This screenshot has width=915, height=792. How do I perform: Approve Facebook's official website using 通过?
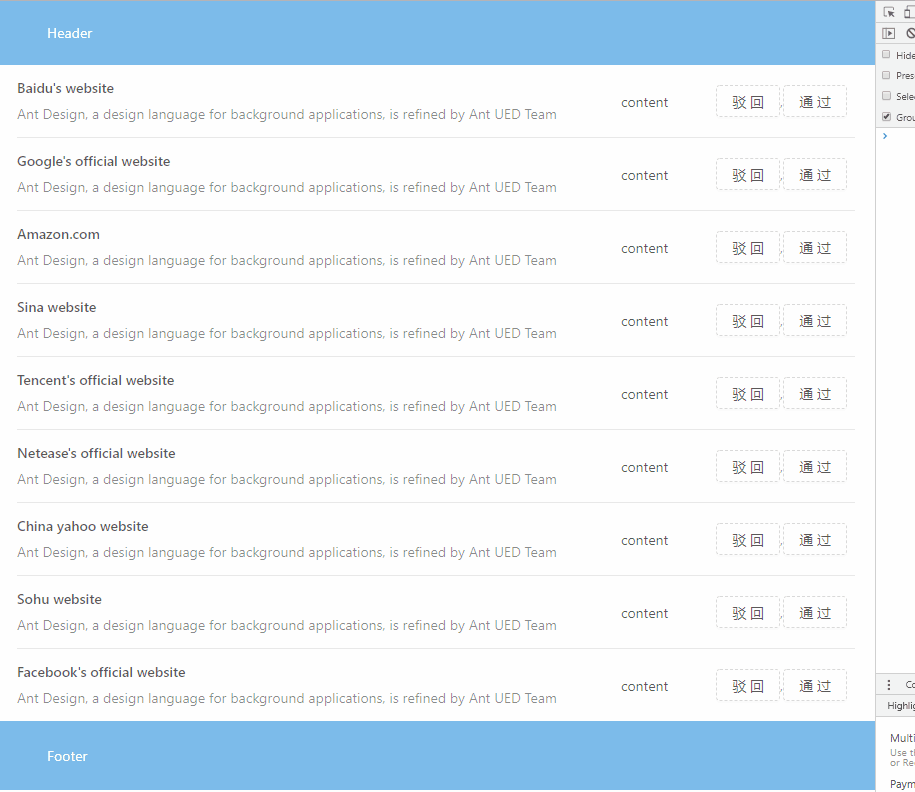[x=815, y=685]
